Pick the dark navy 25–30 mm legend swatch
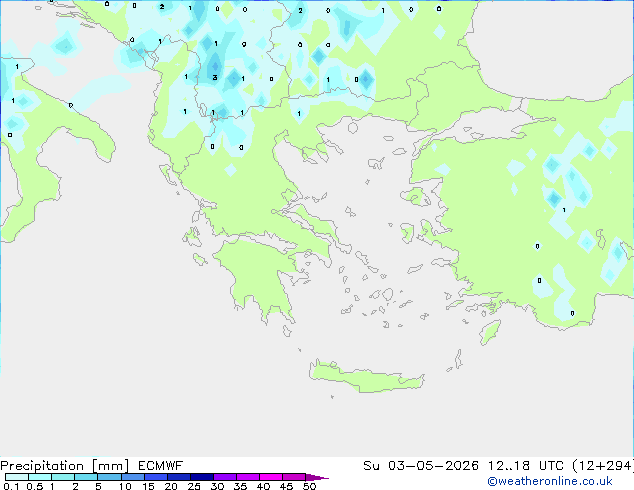The height and width of the screenshot is (490, 634). (x=203, y=477)
